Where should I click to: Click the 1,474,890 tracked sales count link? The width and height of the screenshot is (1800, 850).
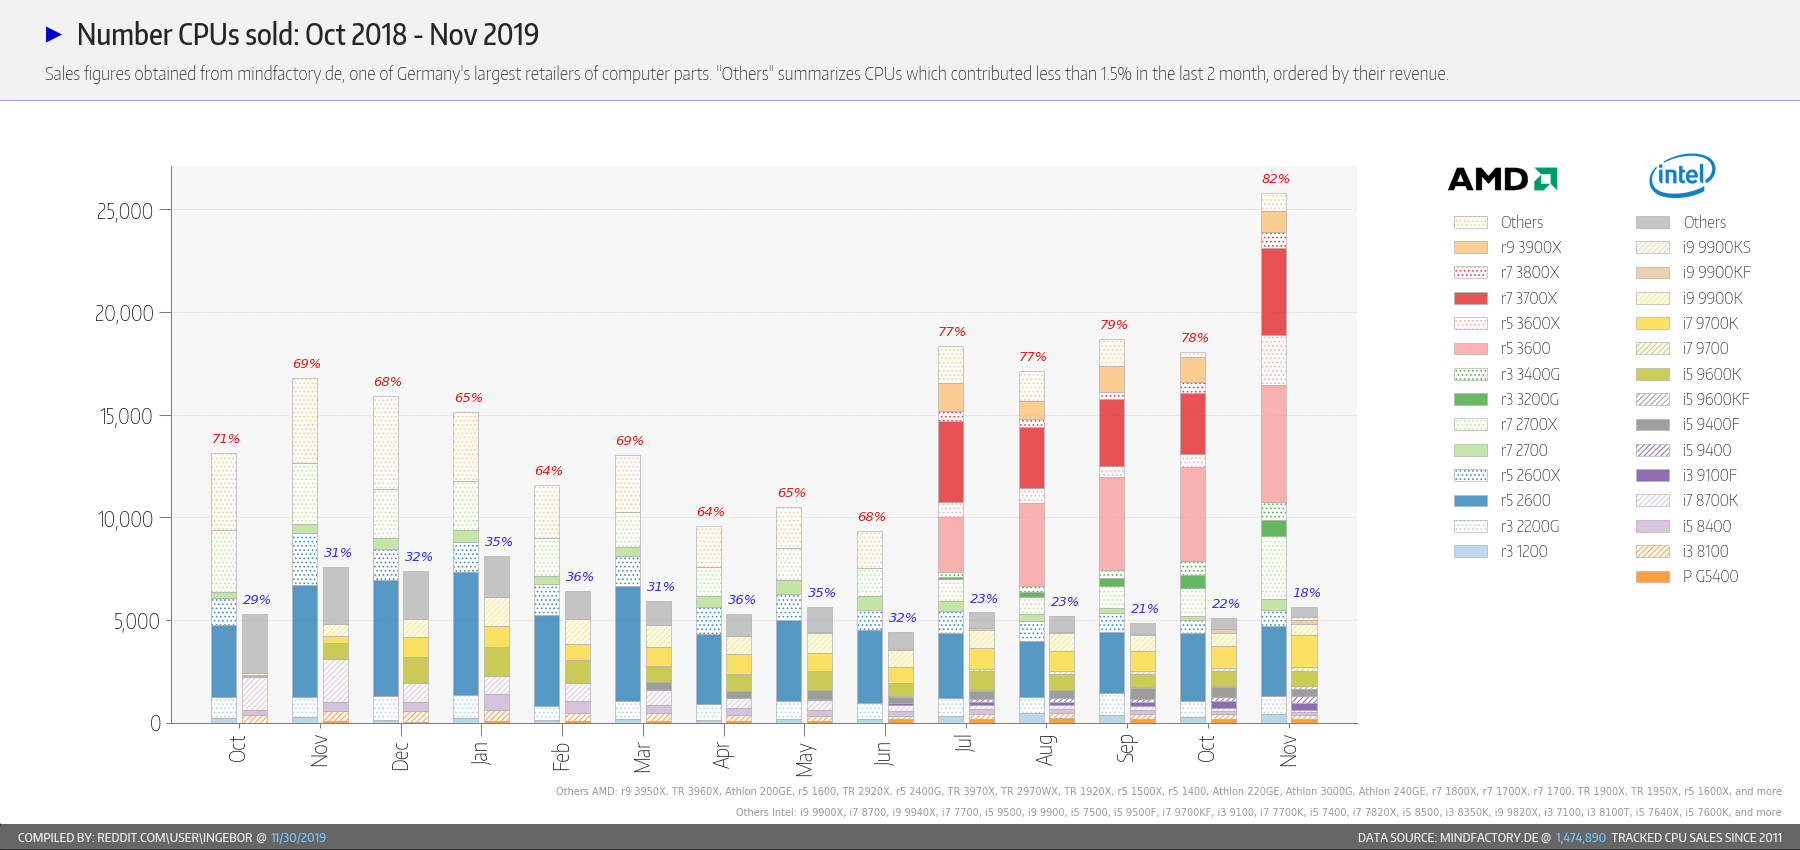point(1581,838)
